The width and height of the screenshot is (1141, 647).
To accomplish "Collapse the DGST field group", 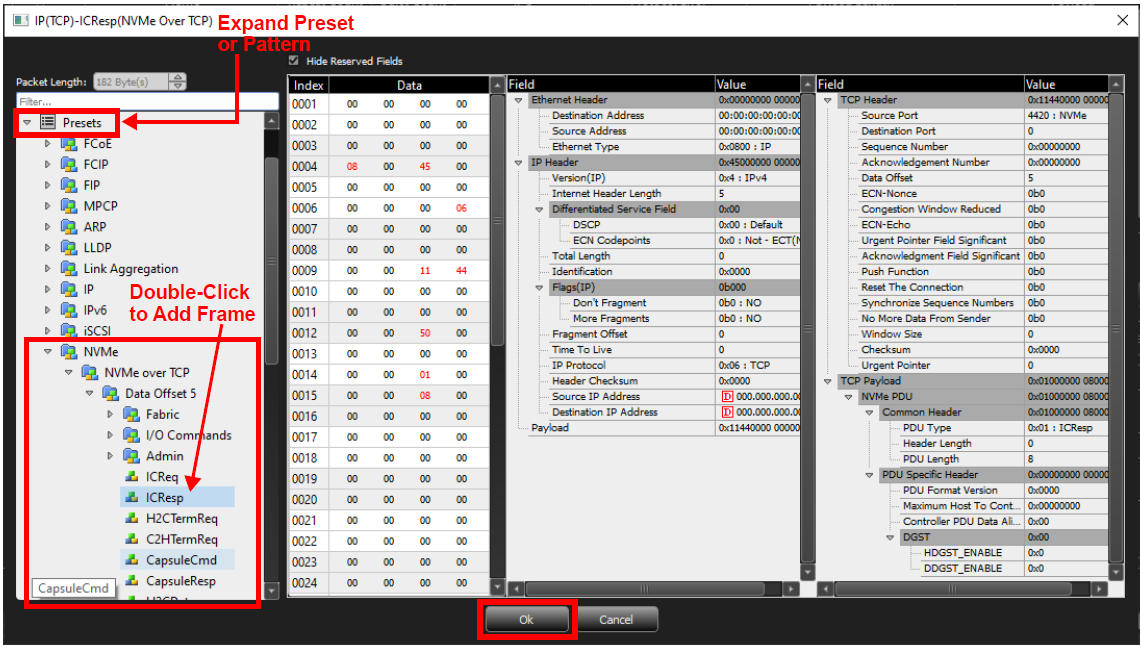I will [890, 537].
